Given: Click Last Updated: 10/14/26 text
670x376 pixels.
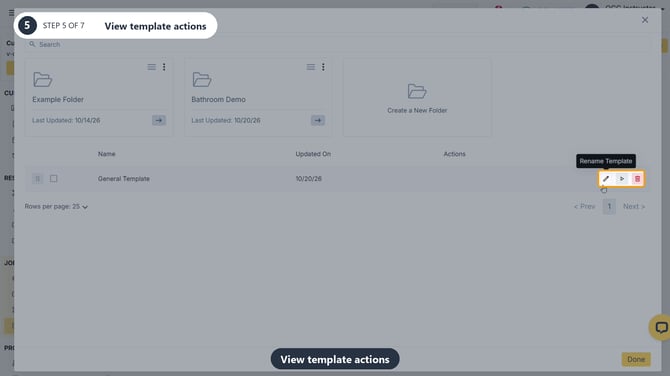Looking at the screenshot, I should coord(66,120).
